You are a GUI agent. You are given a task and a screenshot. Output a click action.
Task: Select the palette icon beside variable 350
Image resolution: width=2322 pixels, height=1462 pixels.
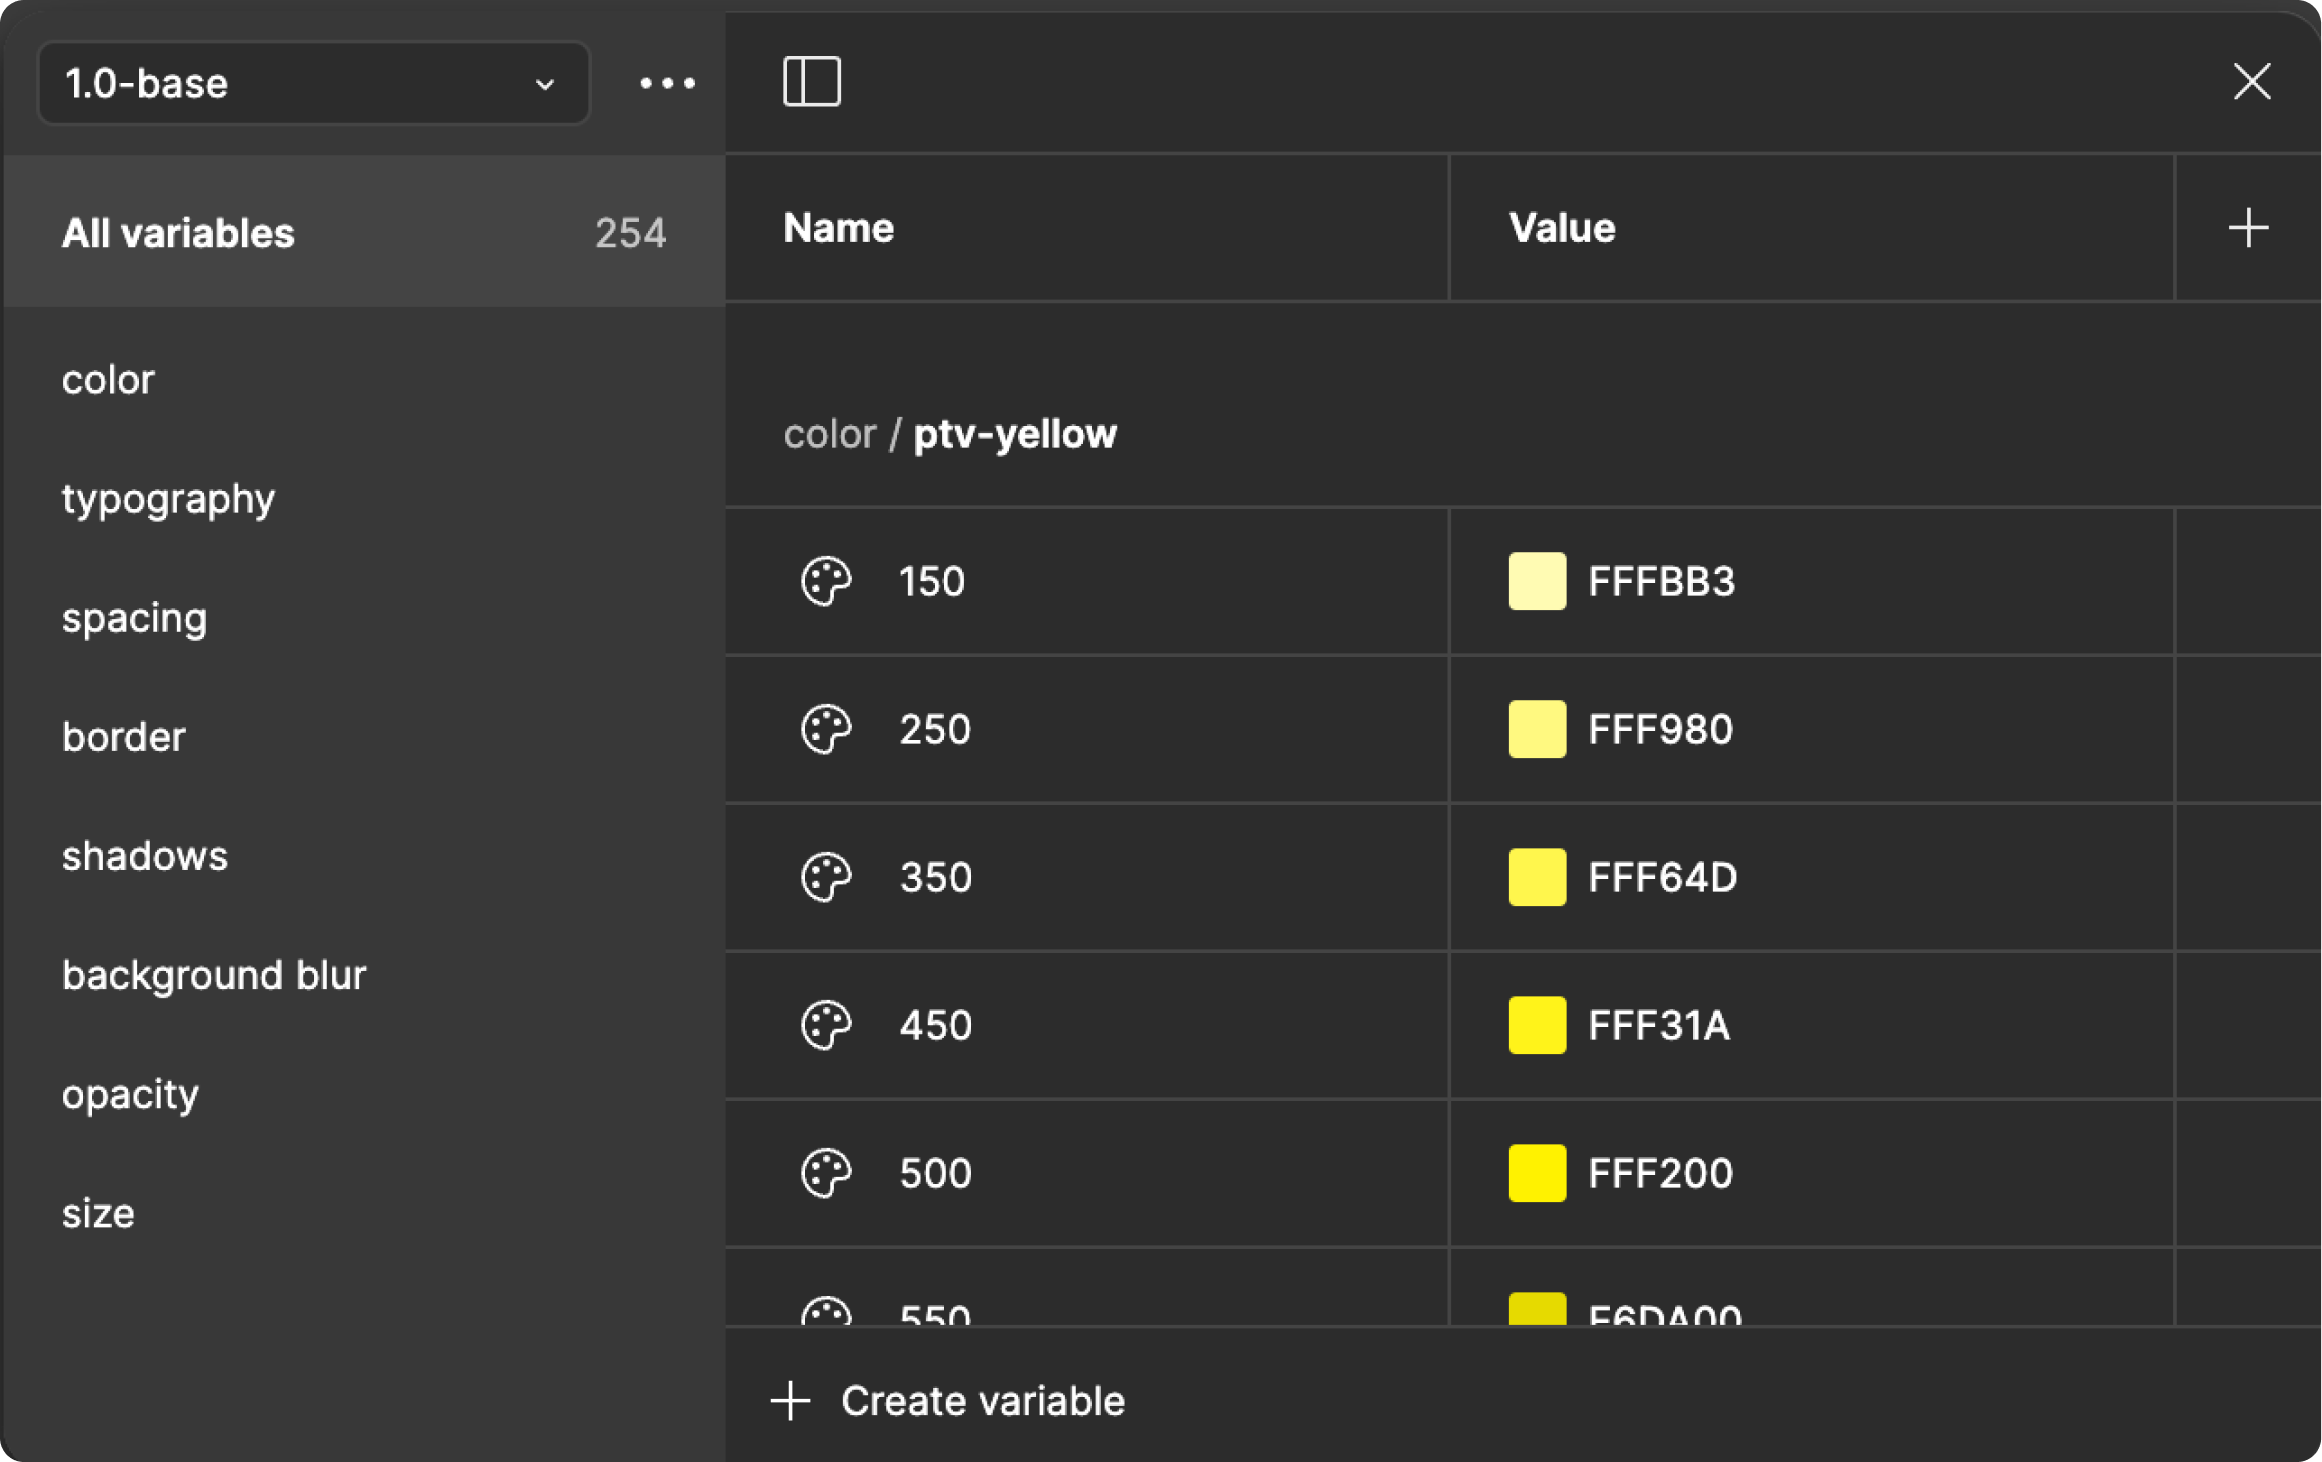826,877
